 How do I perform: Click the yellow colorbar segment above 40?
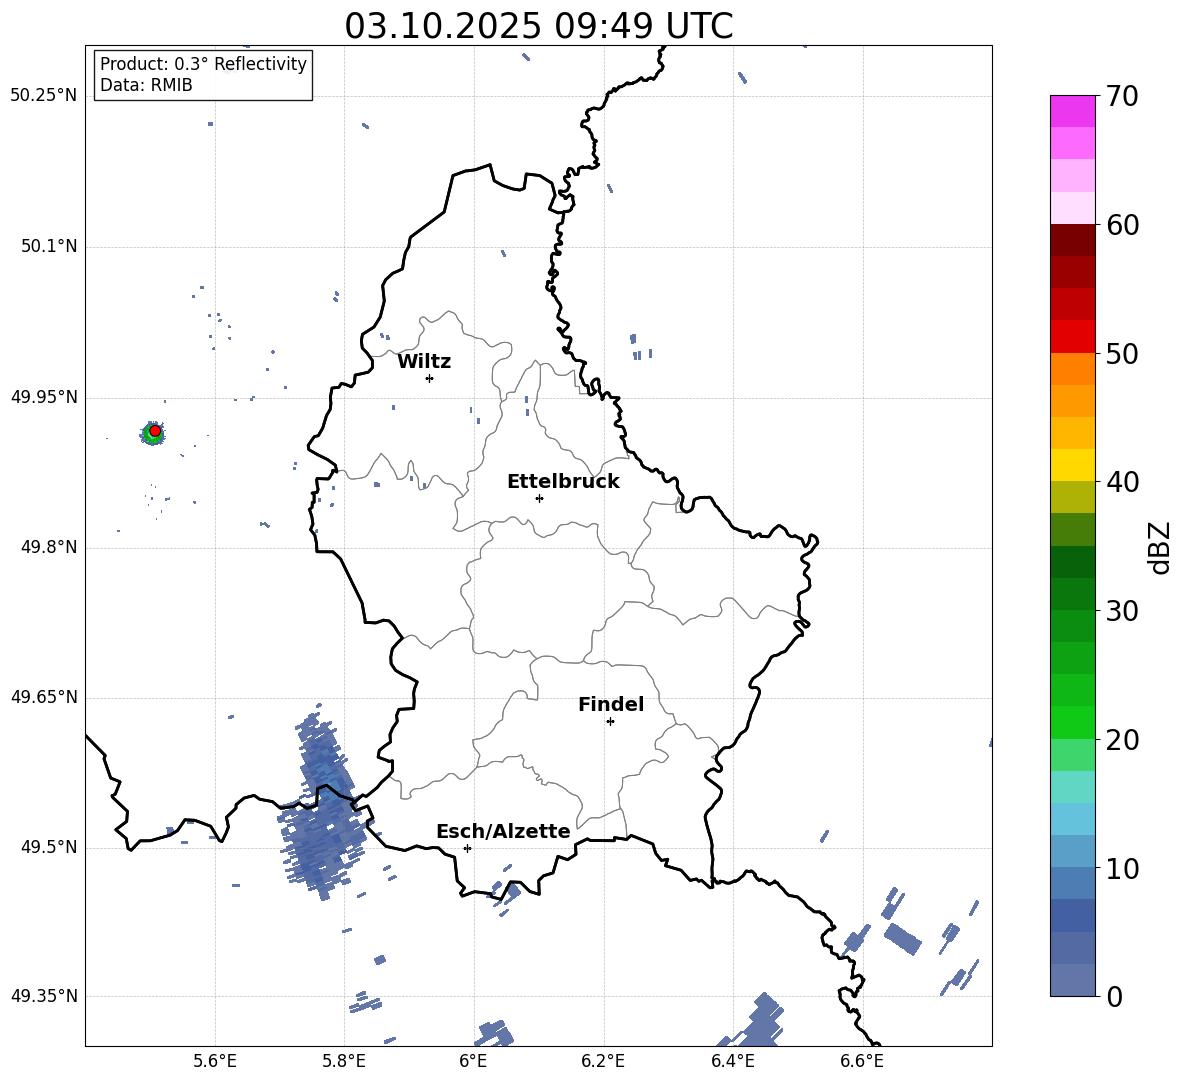click(x=1072, y=465)
